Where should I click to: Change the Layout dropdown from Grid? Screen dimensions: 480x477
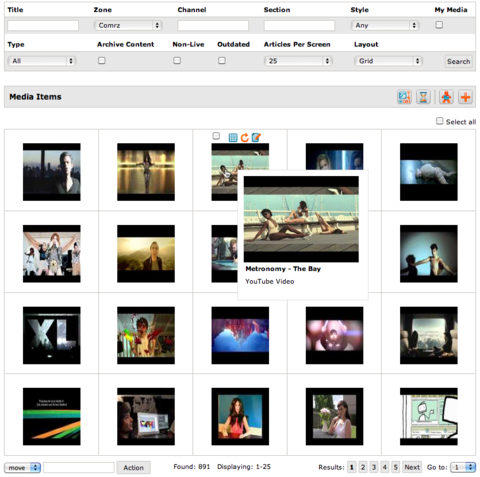388,61
